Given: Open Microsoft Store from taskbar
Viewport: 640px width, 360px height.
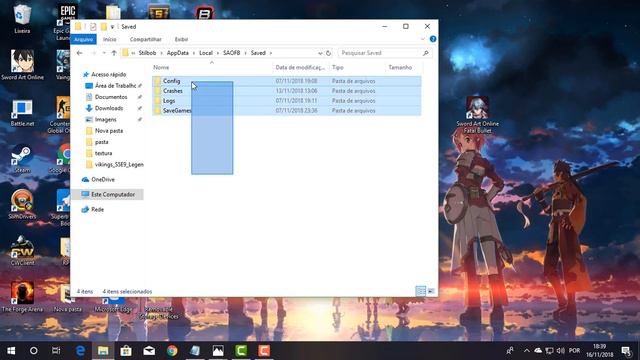Looking at the screenshot, I should (x=126, y=351).
